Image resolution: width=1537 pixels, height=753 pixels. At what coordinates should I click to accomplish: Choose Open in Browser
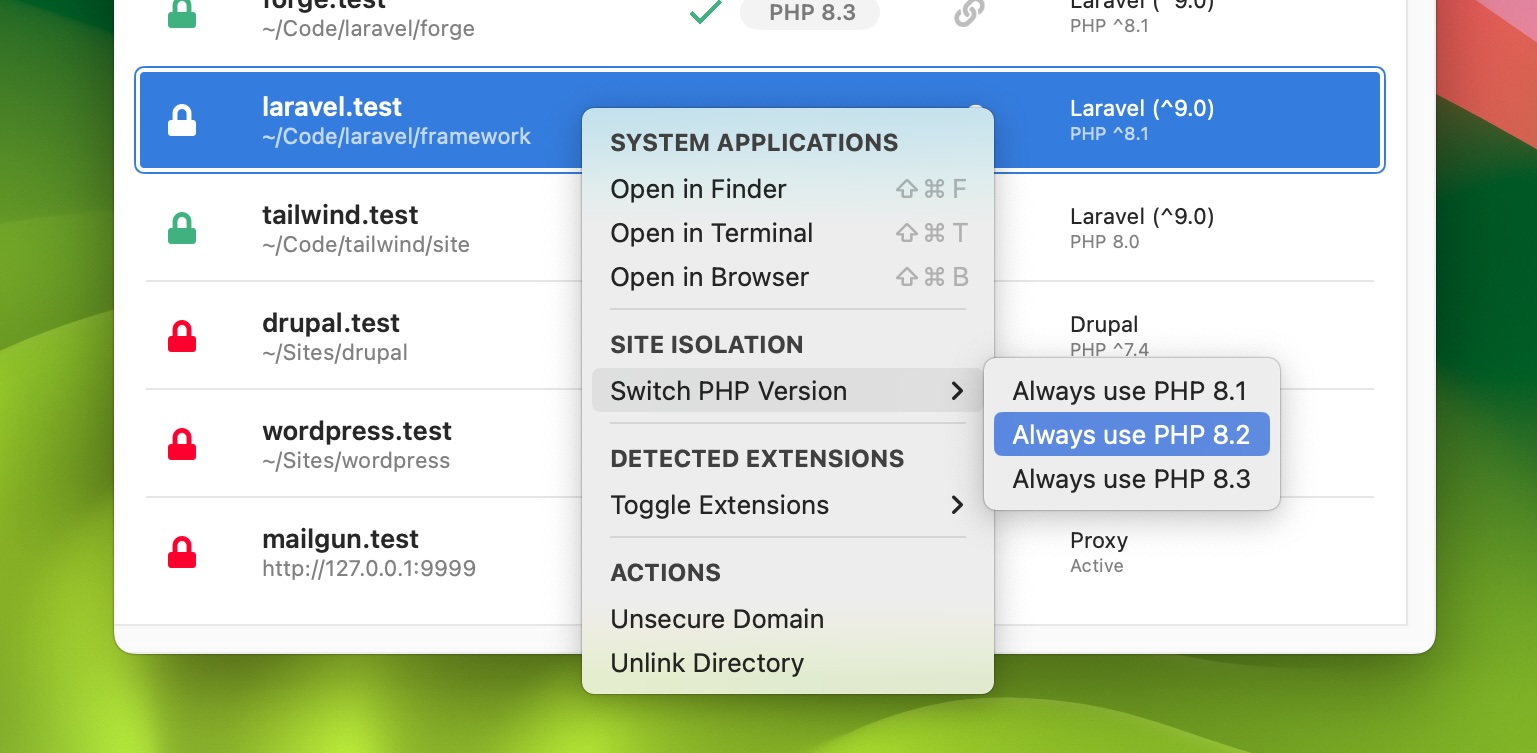pyautogui.click(x=788, y=277)
